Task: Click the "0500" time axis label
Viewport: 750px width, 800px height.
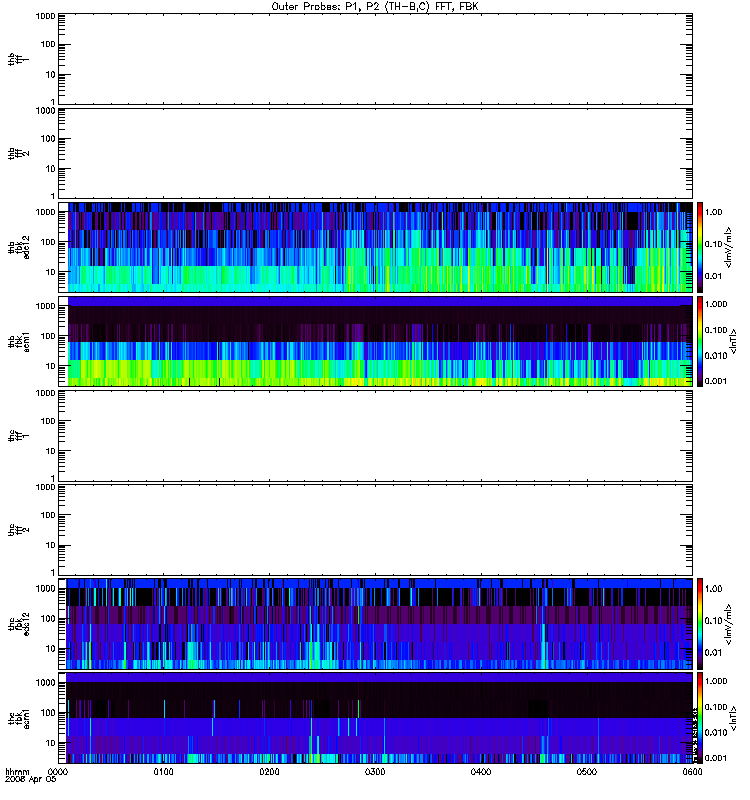Action: [586, 772]
